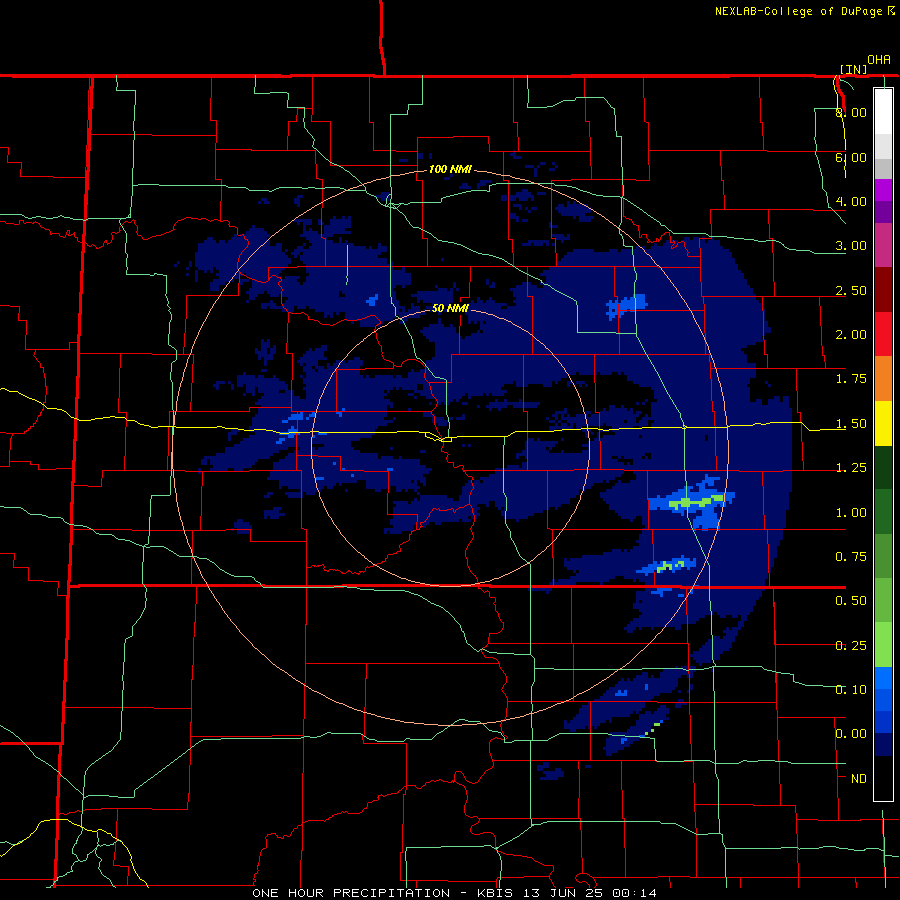Pick the orange swatch beside 1.75

pyautogui.click(x=883, y=378)
